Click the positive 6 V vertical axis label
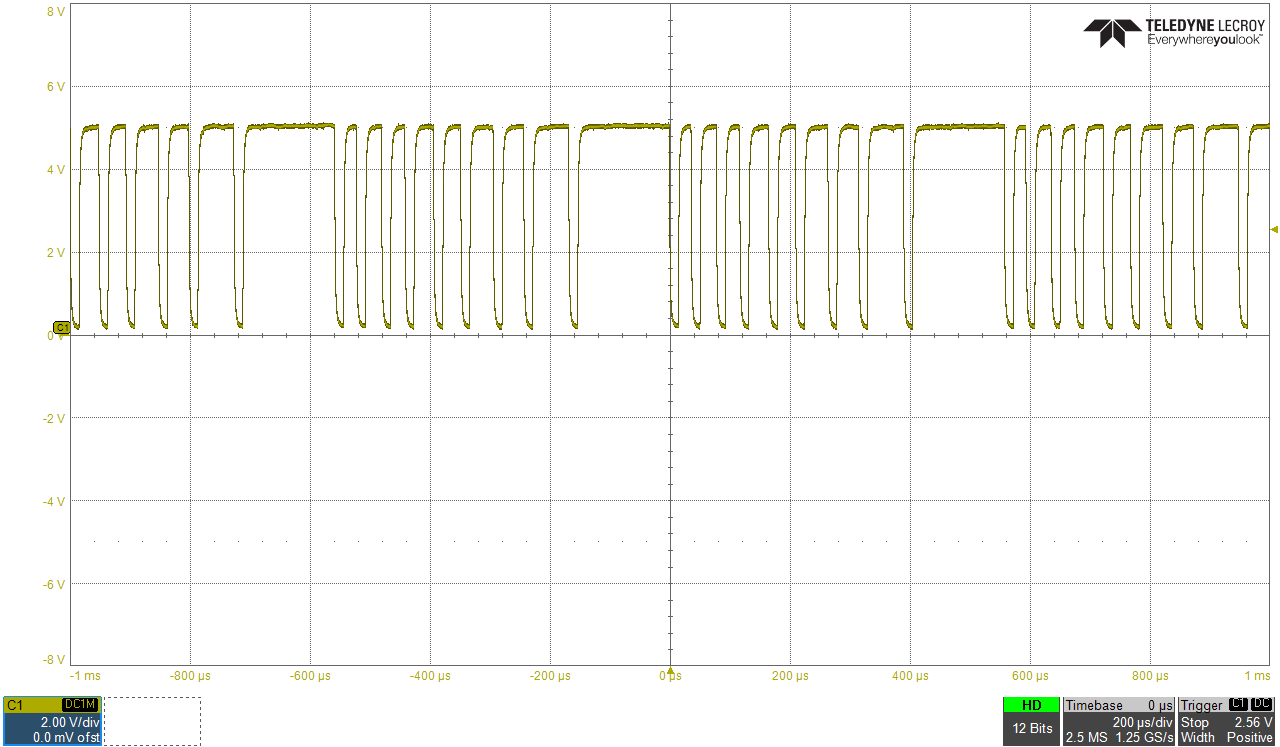 [56, 87]
